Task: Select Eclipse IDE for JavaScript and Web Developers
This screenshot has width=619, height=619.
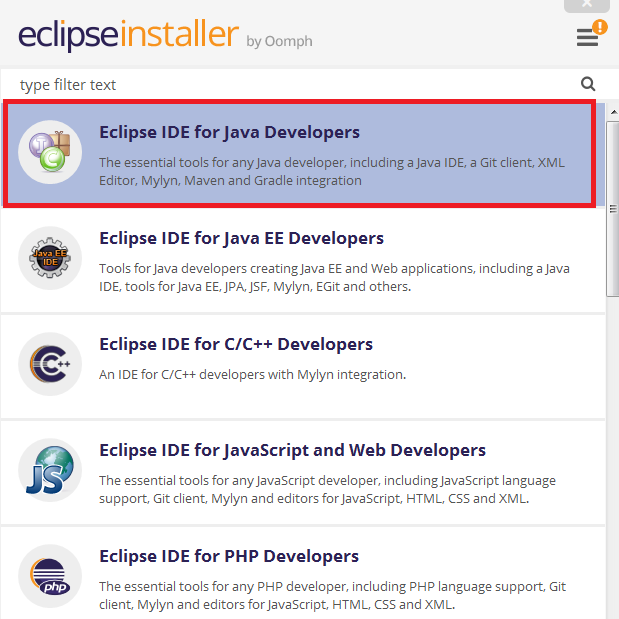Action: tap(302, 473)
